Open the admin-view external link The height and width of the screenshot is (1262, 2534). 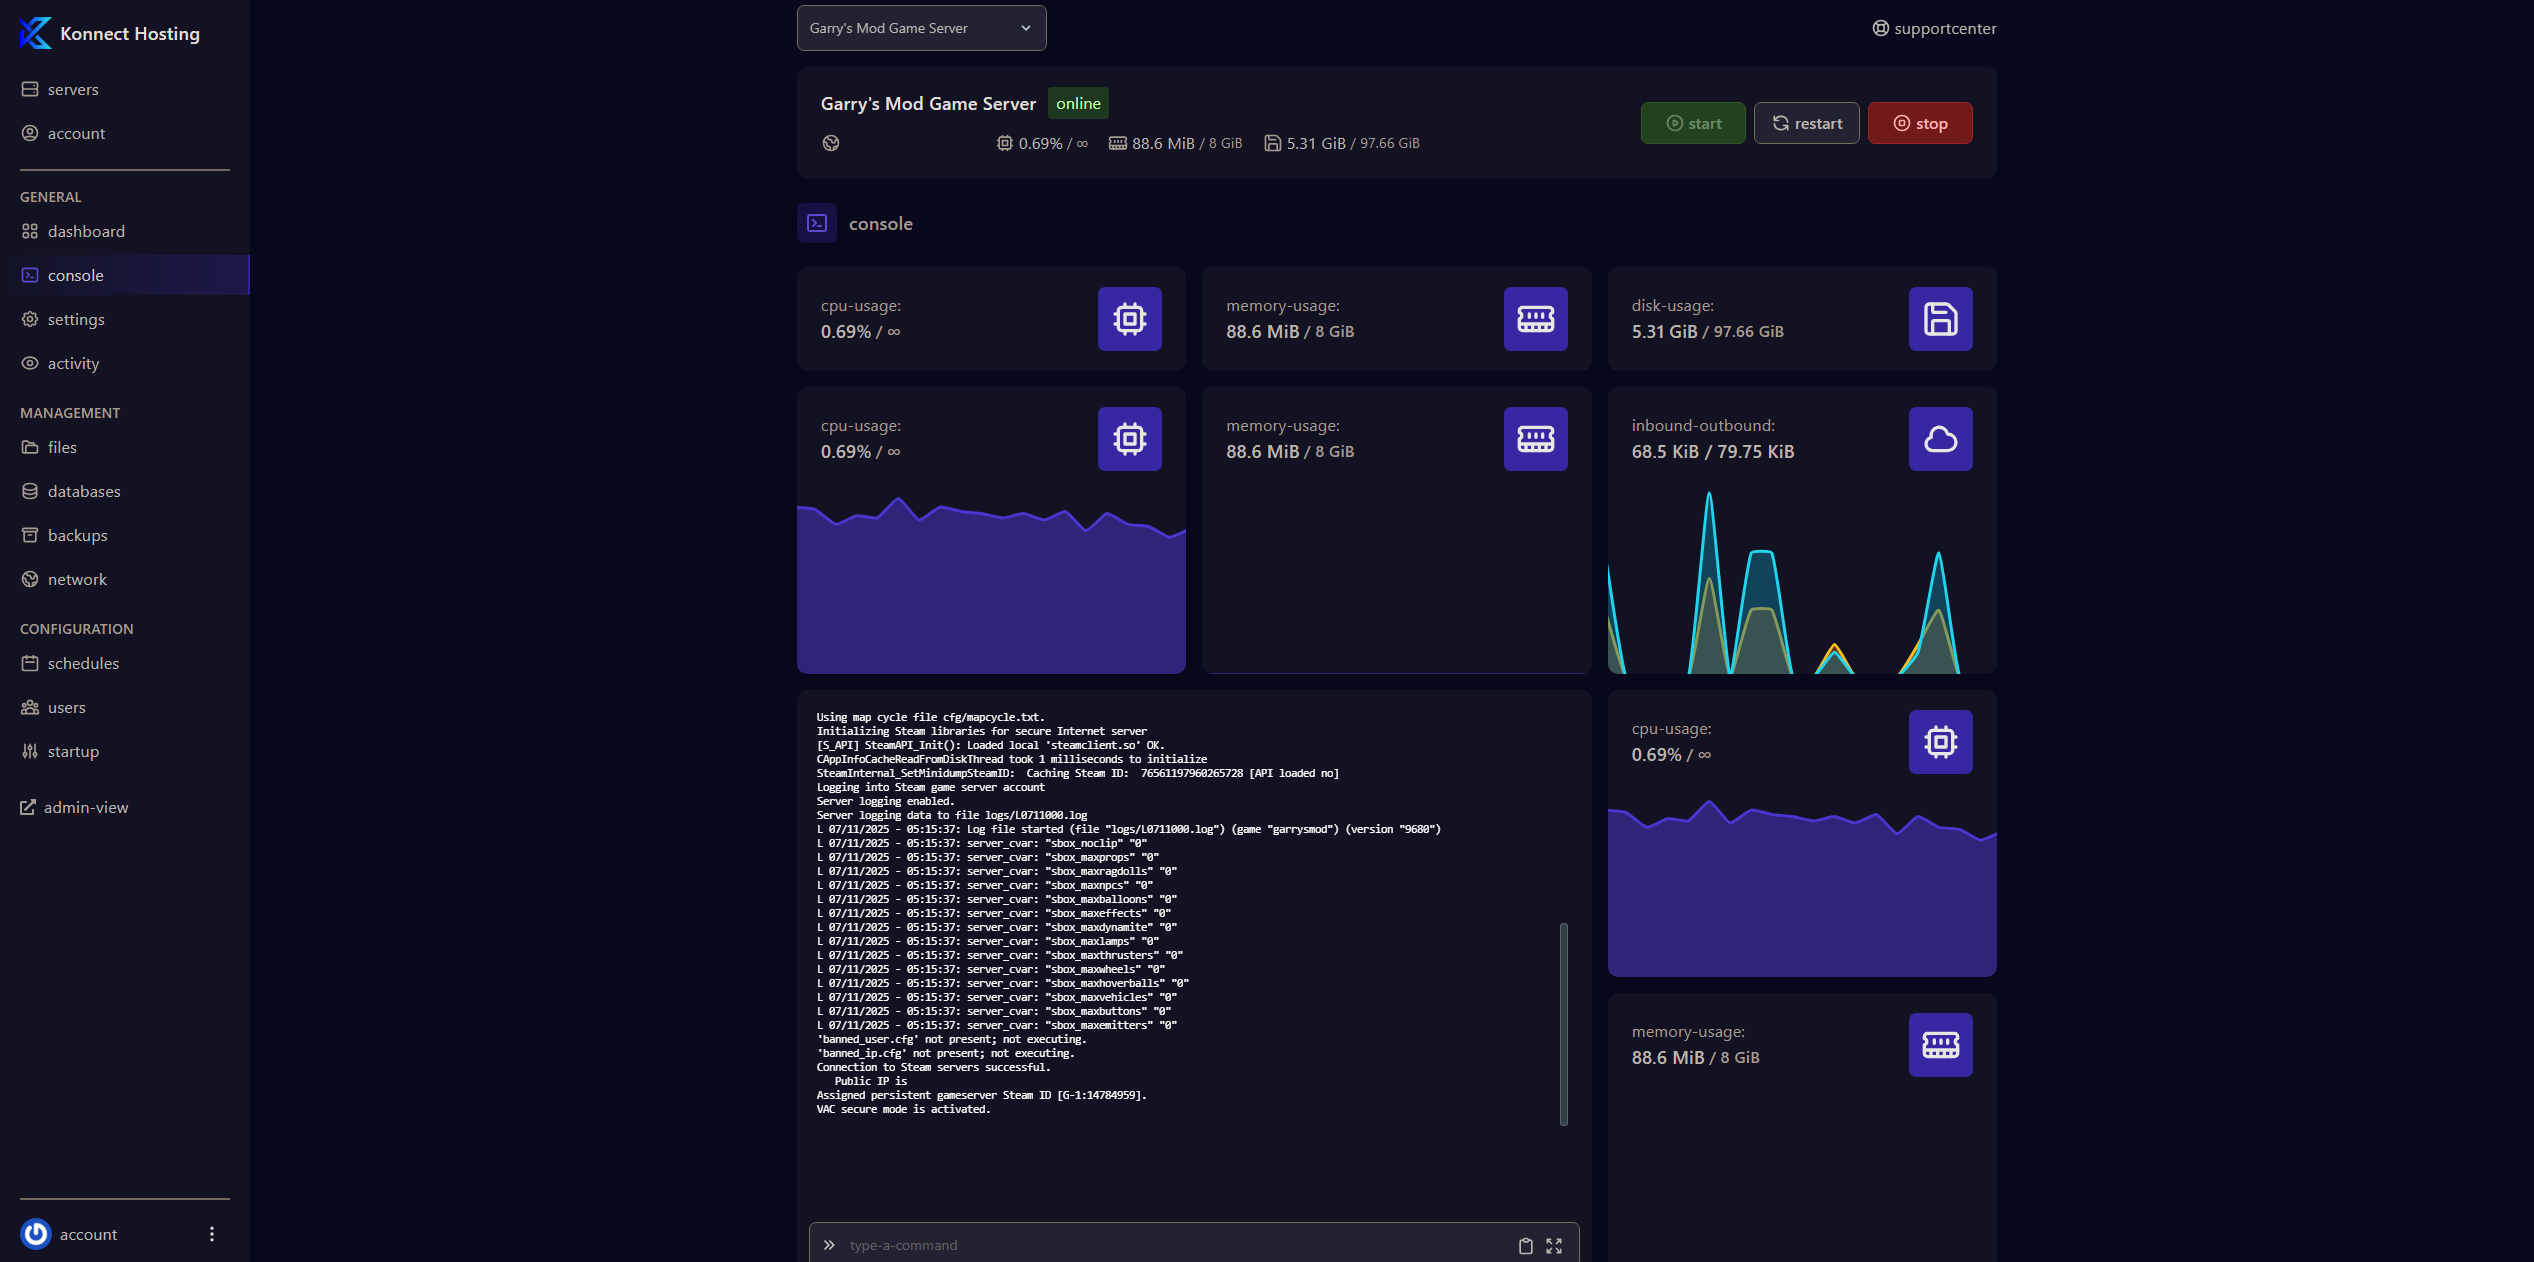point(75,807)
